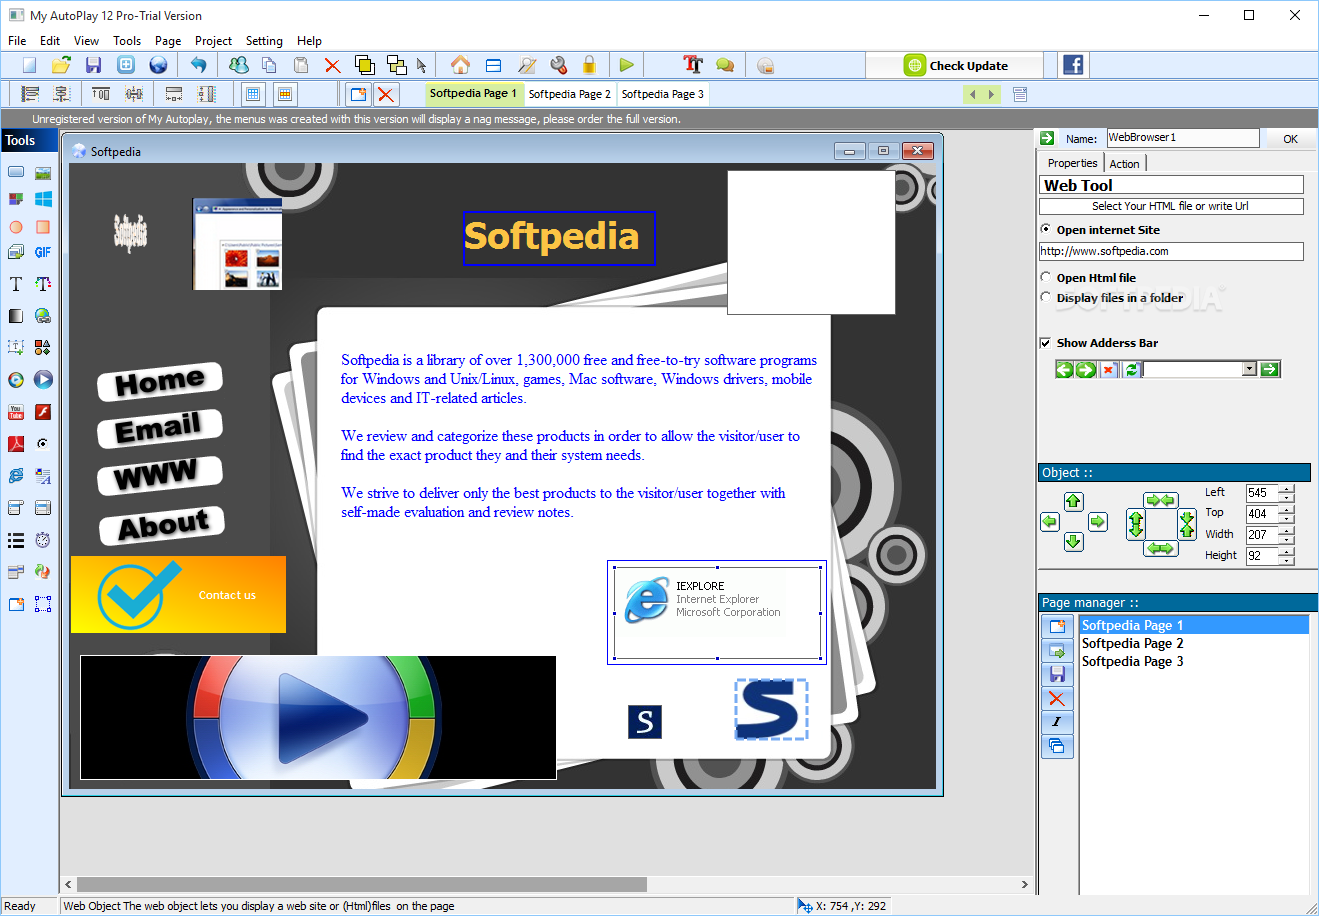
Task: Select the plain Text T tool
Action: click(x=16, y=284)
